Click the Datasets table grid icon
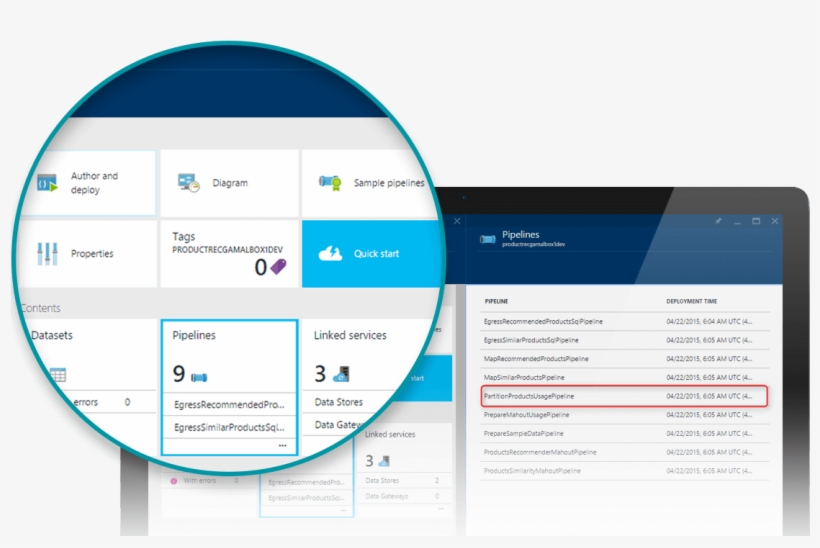This screenshot has width=820, height=548. 58,375
